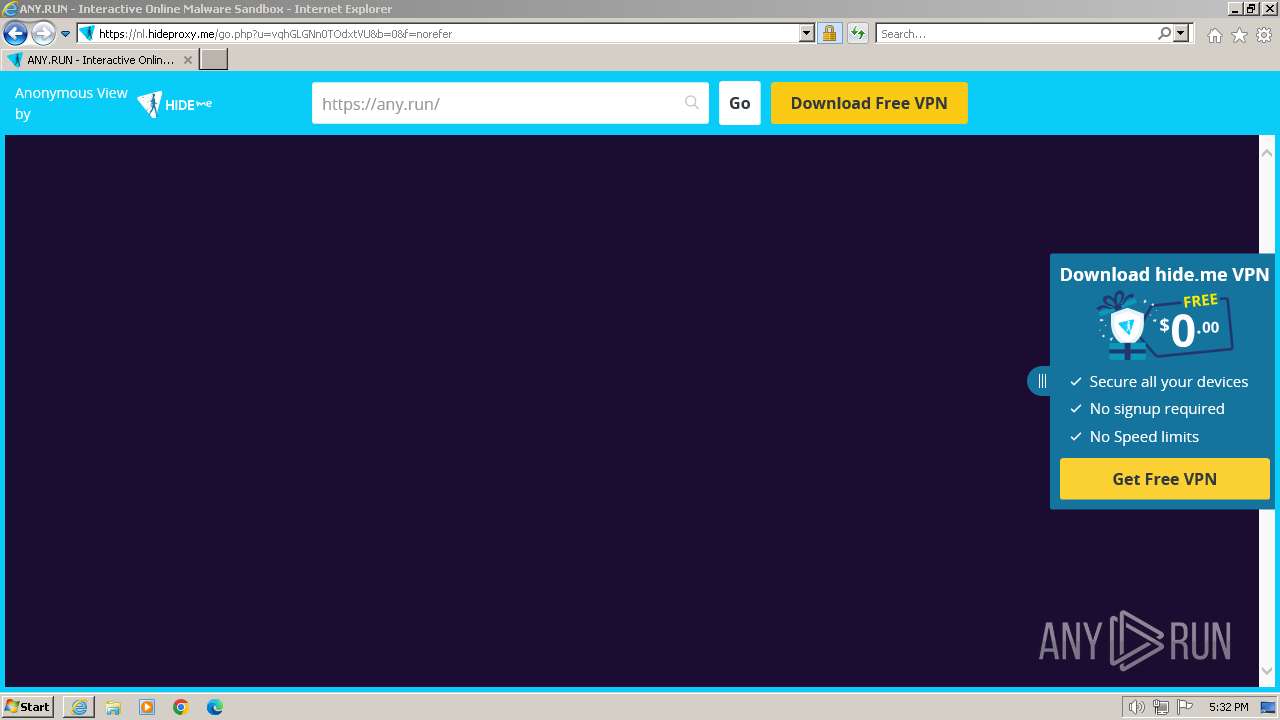This screenshot has height=720, width=1280.
Task: Go back with the browser Back arrow
Action: coord(15,33)
